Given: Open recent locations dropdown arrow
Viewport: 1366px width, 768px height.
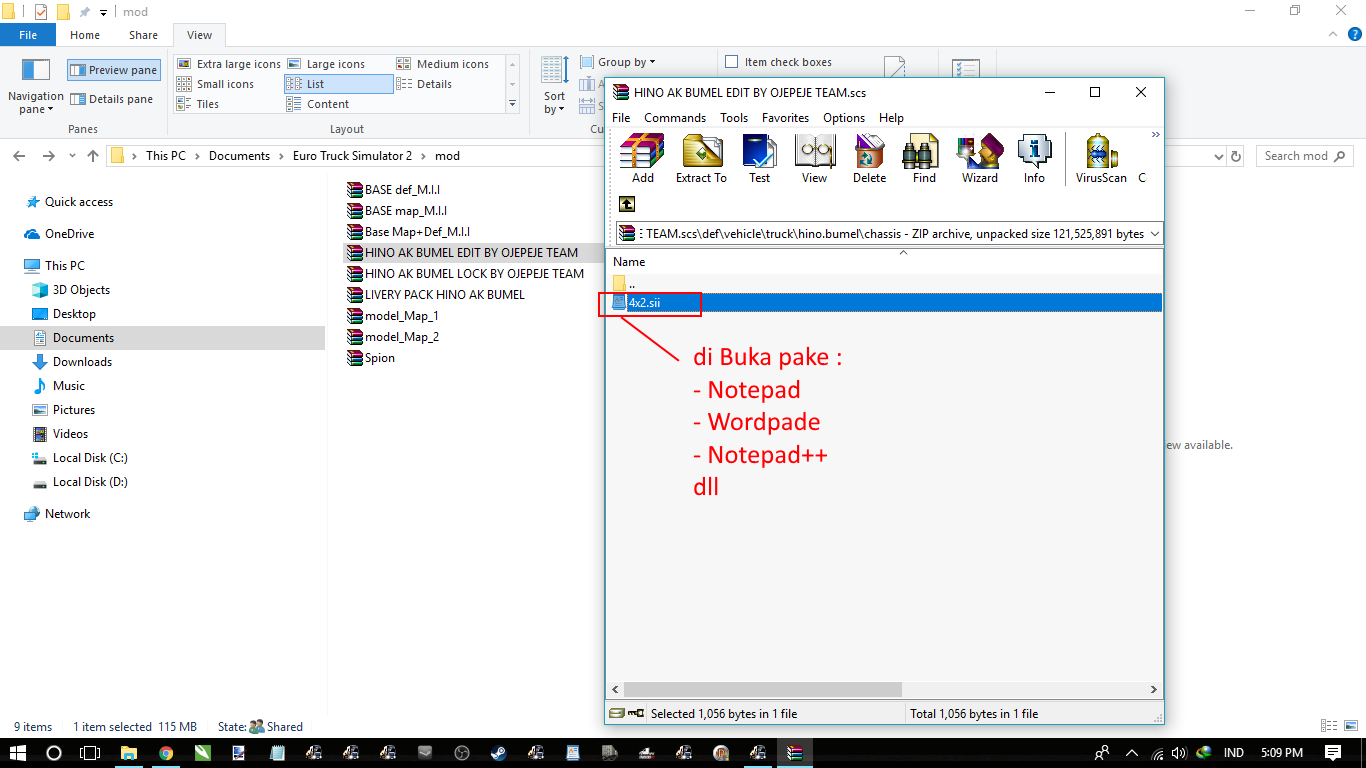Looking at the screenshot, I should point(72,156).
